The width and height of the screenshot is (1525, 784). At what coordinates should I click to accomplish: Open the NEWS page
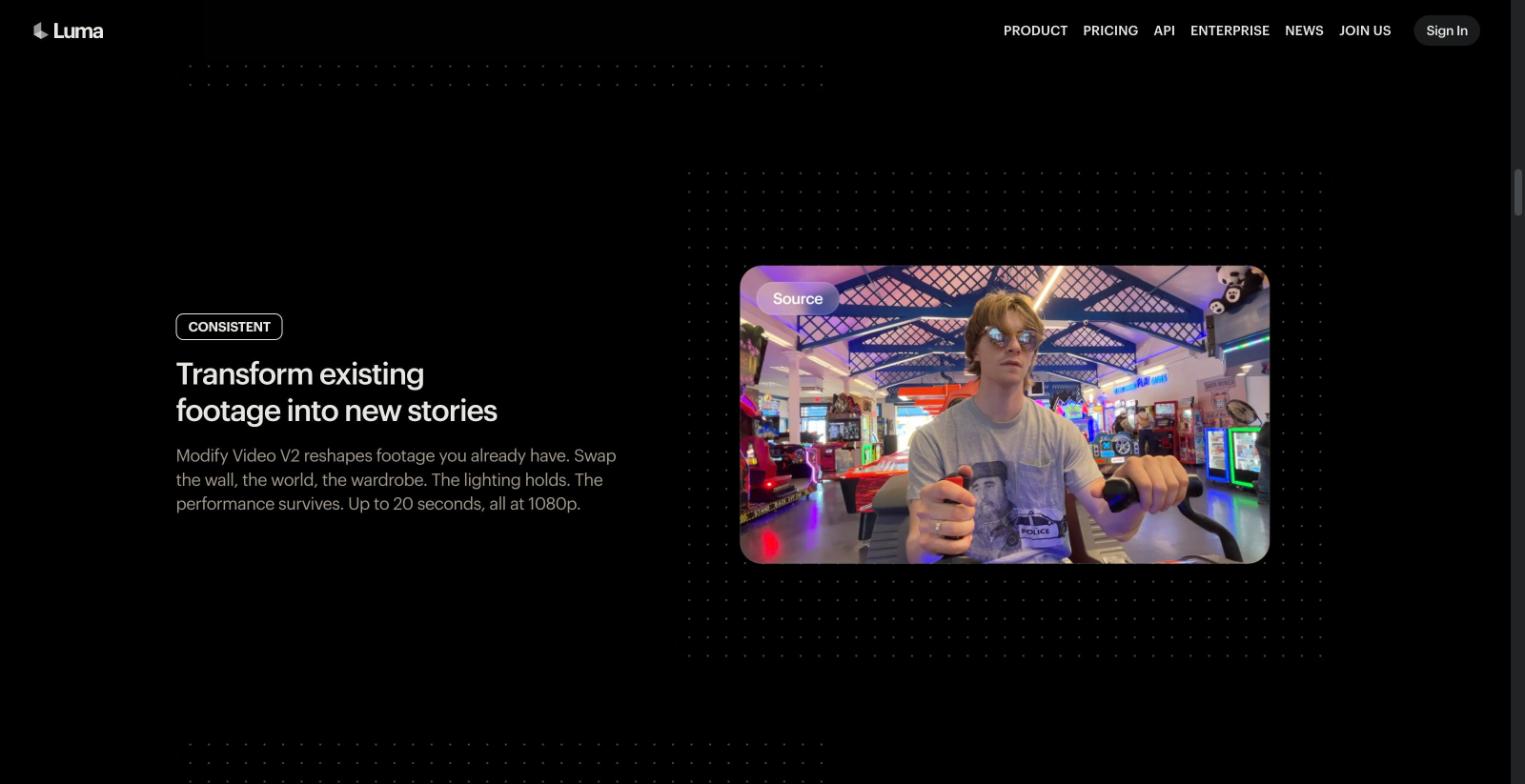(x=1304, y=31)
